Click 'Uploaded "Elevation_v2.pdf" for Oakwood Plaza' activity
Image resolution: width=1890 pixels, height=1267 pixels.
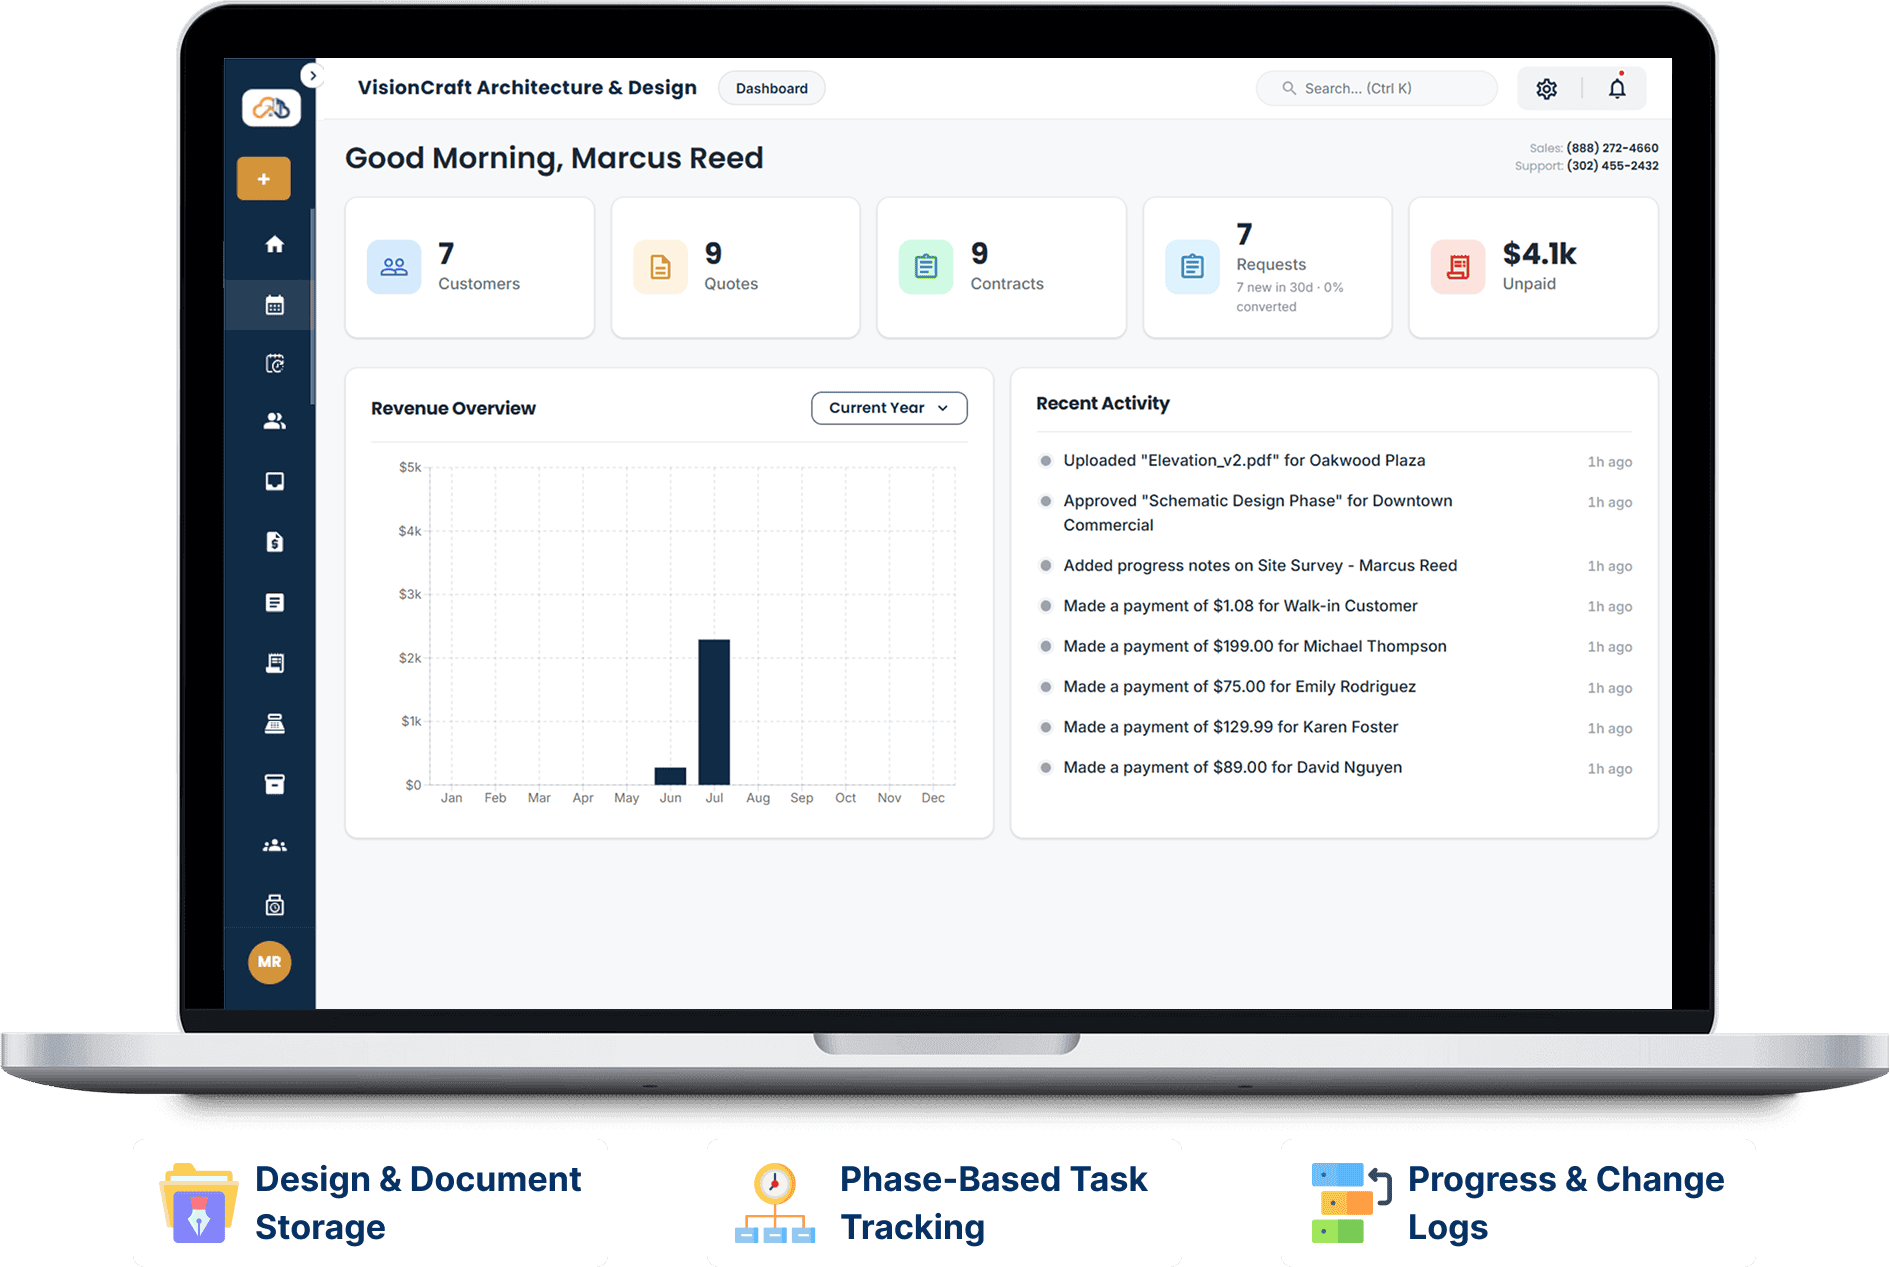pos(1244,460)
